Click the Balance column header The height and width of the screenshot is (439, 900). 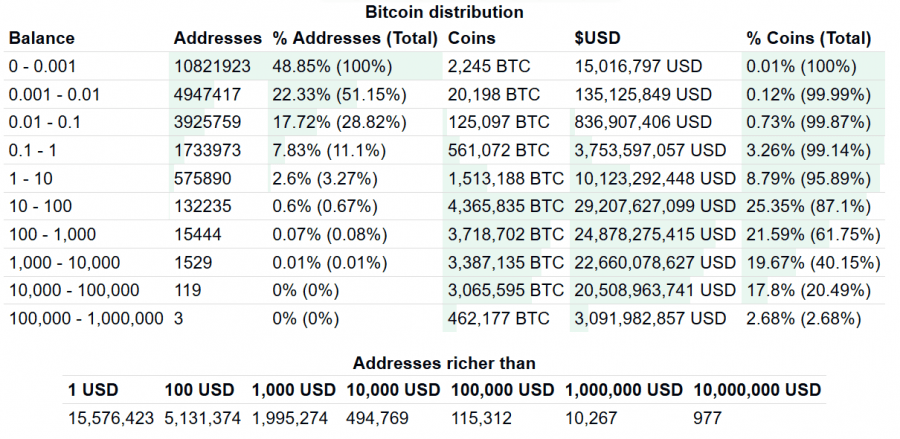41,38
